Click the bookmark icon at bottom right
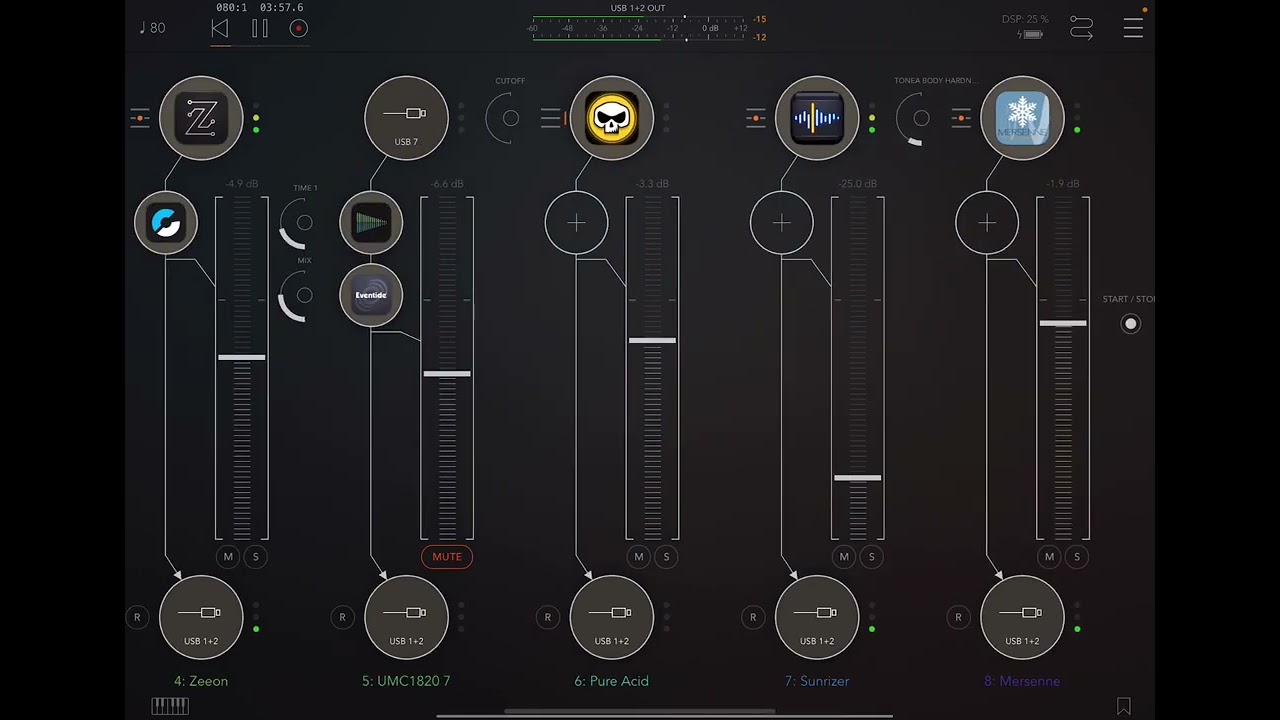The width and height of the screenshot is (1280, 720). pos(1124,707)
